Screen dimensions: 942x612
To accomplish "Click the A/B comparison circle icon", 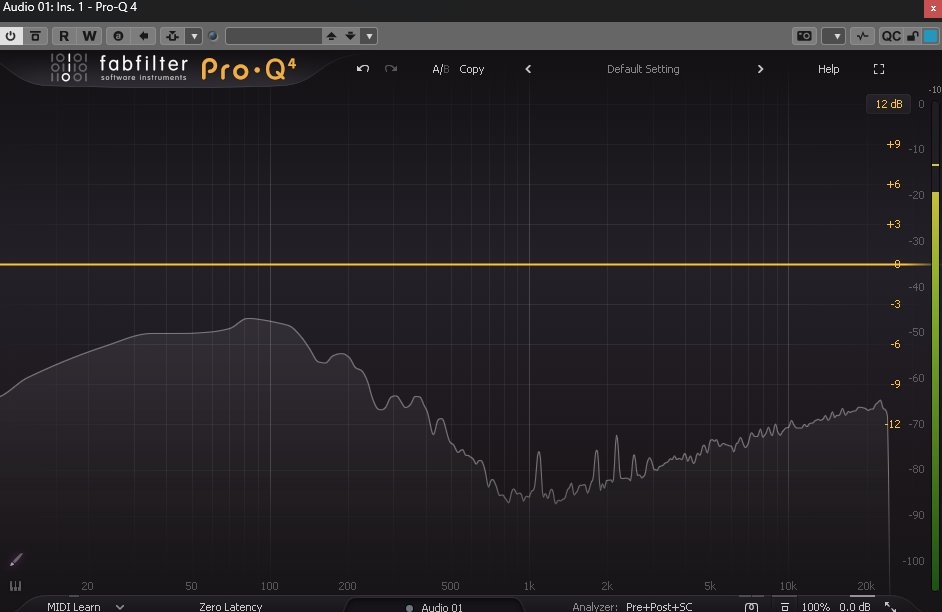I will pos(118,36).
